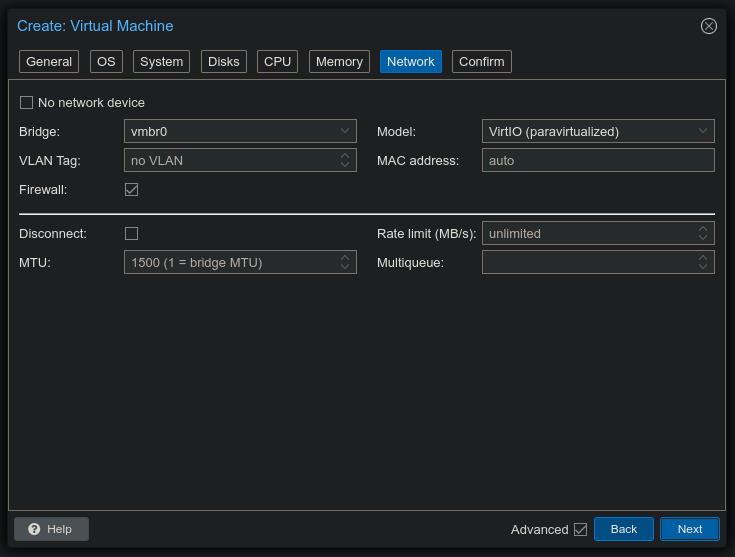
Task: Select the Confirm tab
Action: tap(481, 62)
